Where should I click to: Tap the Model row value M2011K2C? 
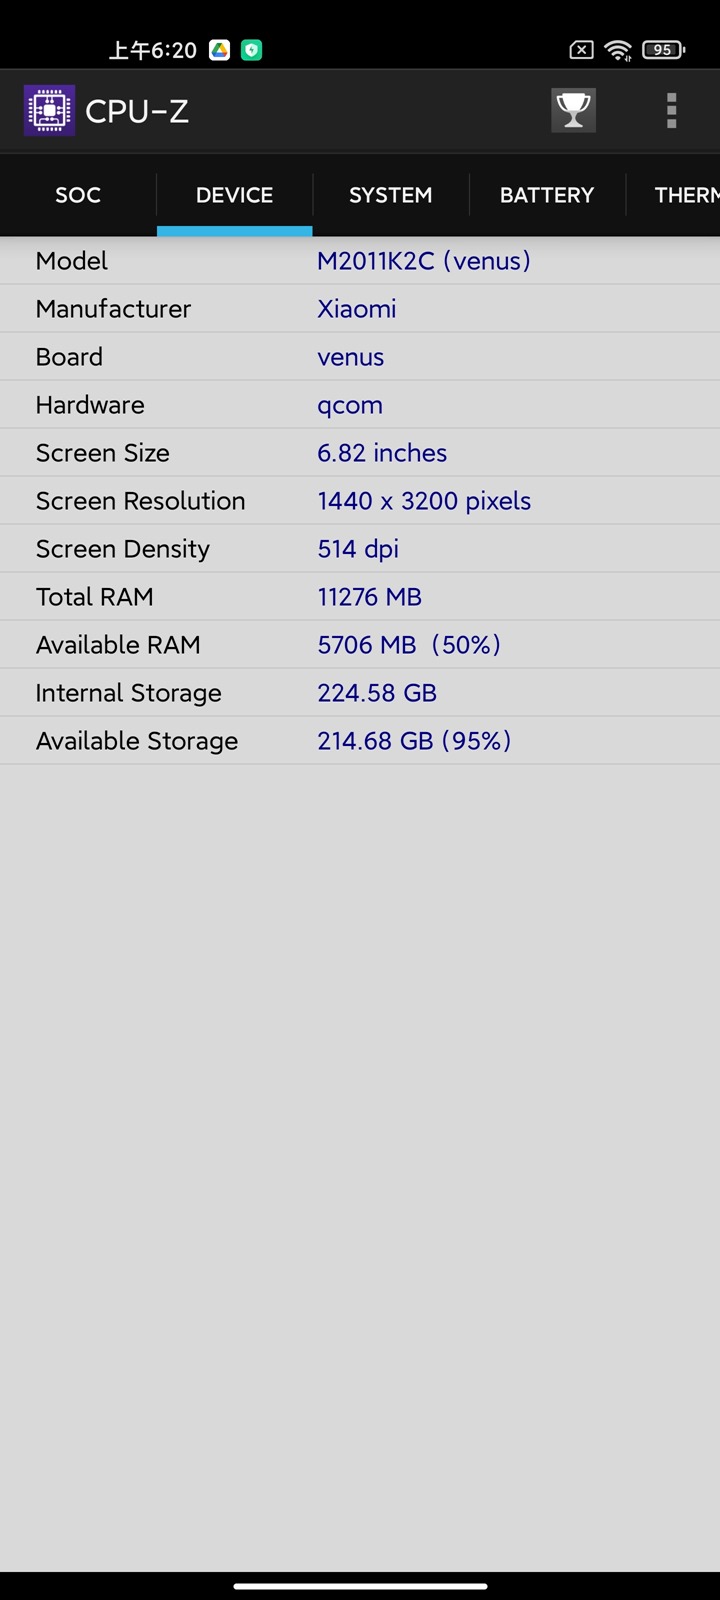(x=423, y=261)
